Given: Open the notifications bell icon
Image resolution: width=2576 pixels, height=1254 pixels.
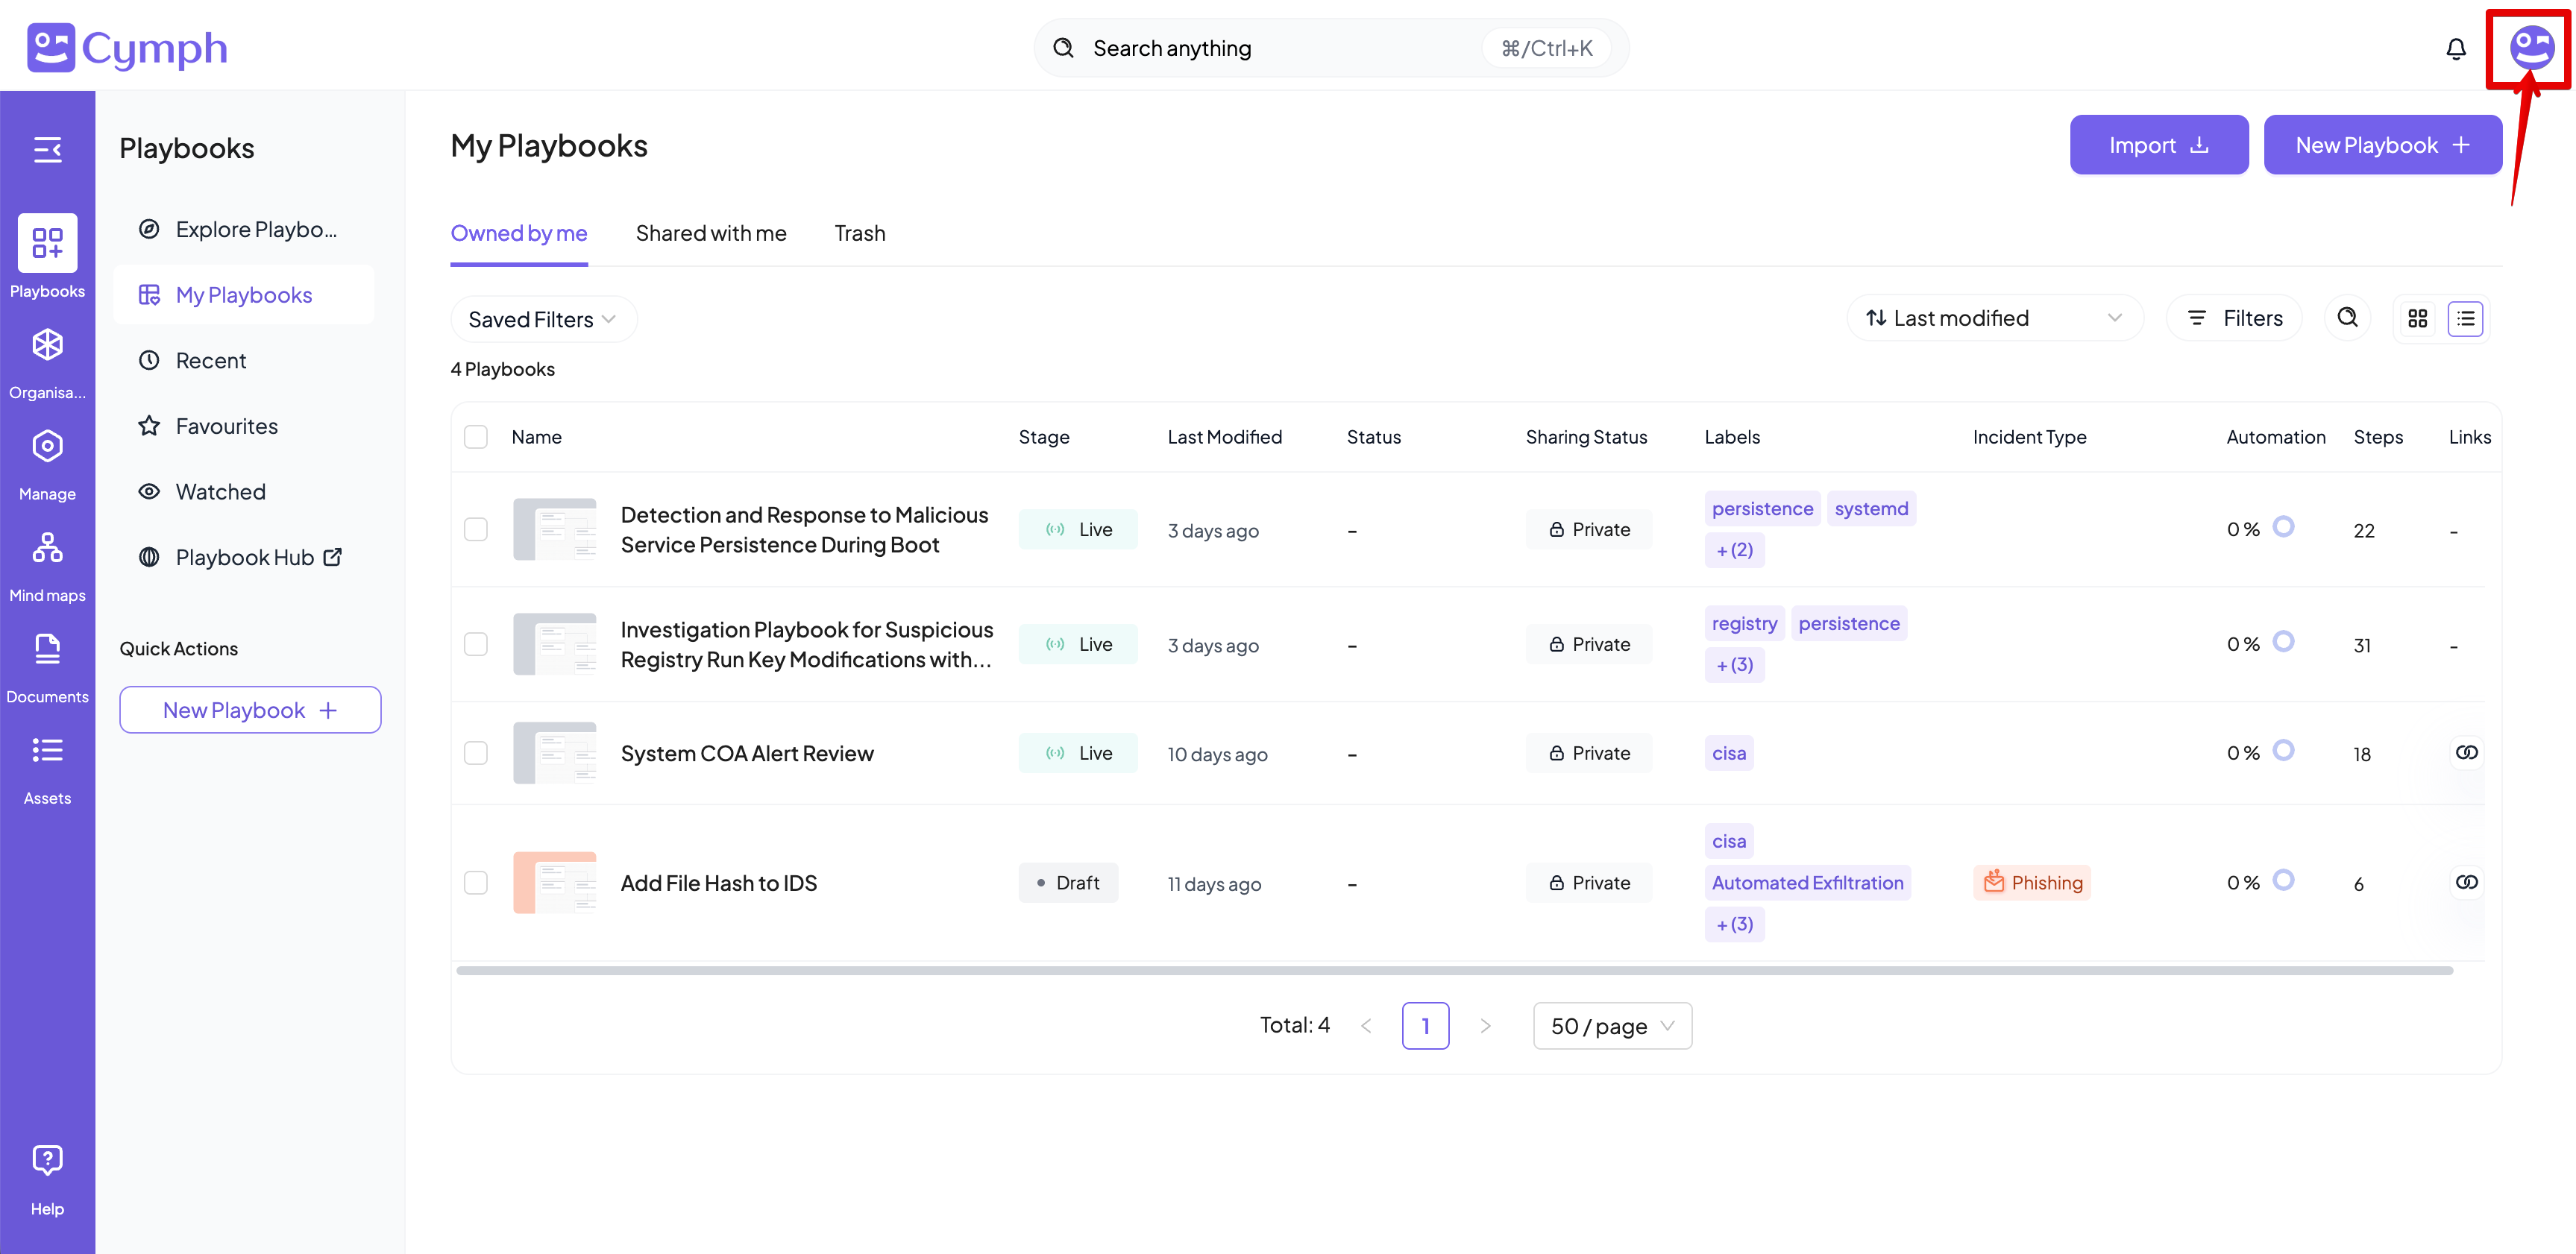Looking at the screenshot, I should click(x=2455, y=48).
